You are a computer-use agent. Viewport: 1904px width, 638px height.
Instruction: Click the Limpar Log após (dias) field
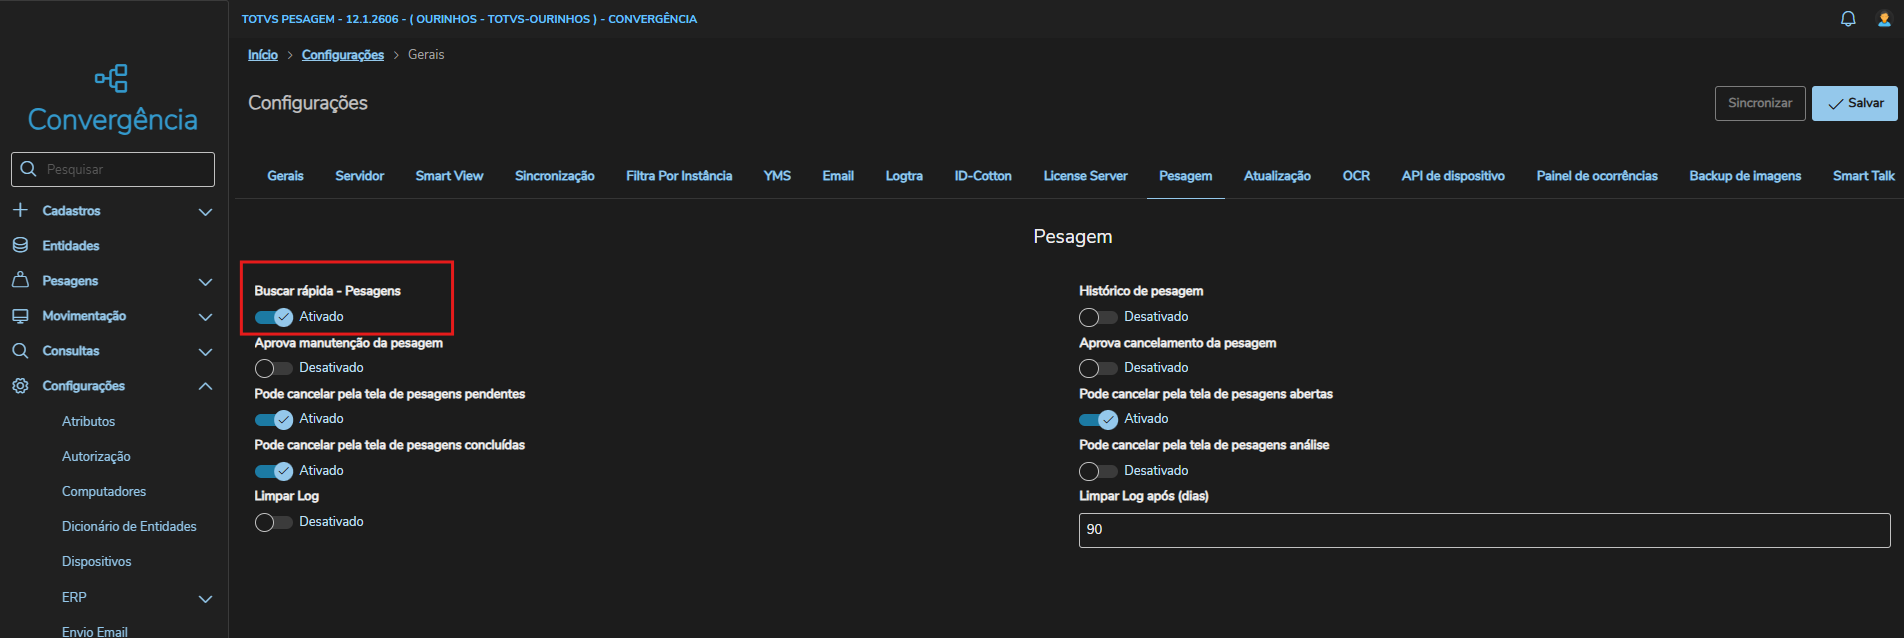[x=1484, y=530]
